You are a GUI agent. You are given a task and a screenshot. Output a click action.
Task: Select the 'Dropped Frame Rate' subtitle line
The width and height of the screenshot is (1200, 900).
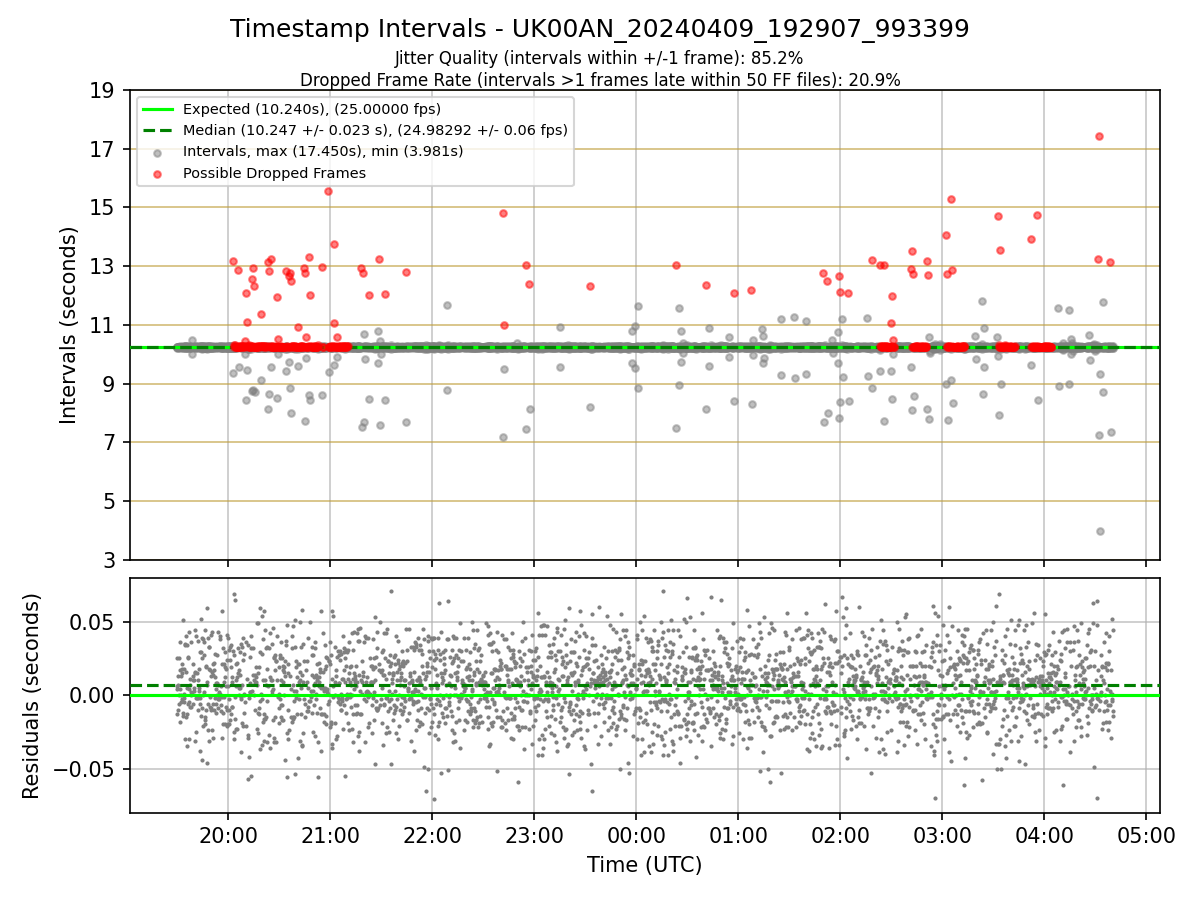coord(600,80)
